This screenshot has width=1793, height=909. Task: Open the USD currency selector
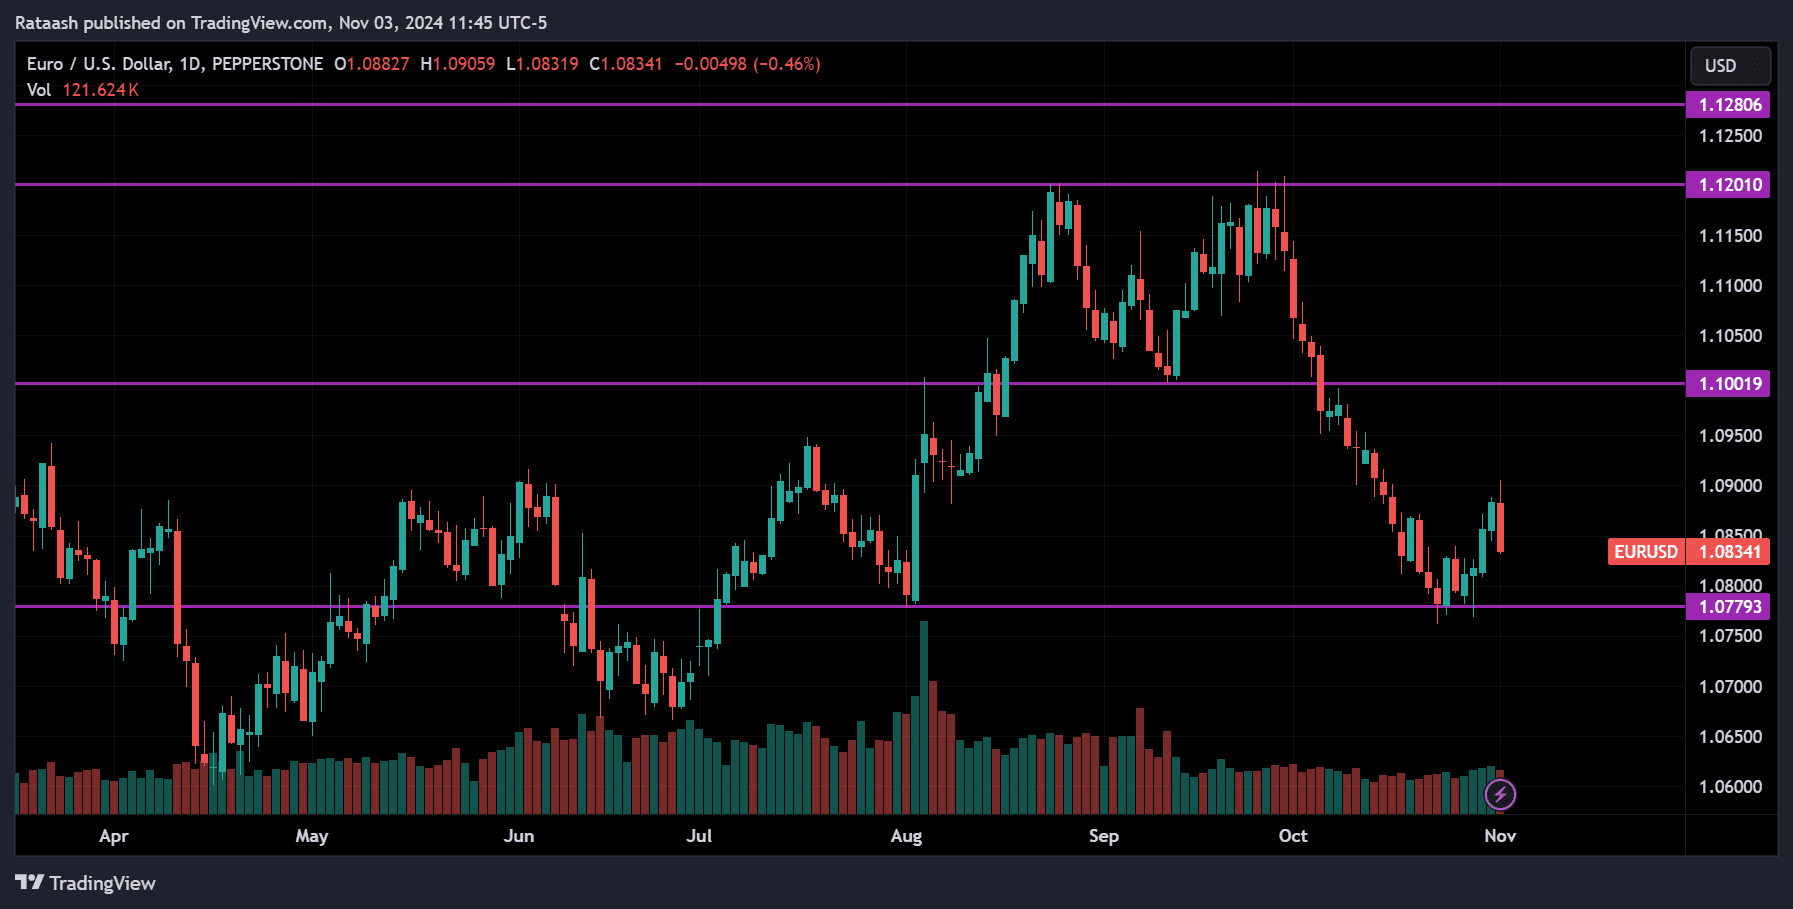point(1730,66)
